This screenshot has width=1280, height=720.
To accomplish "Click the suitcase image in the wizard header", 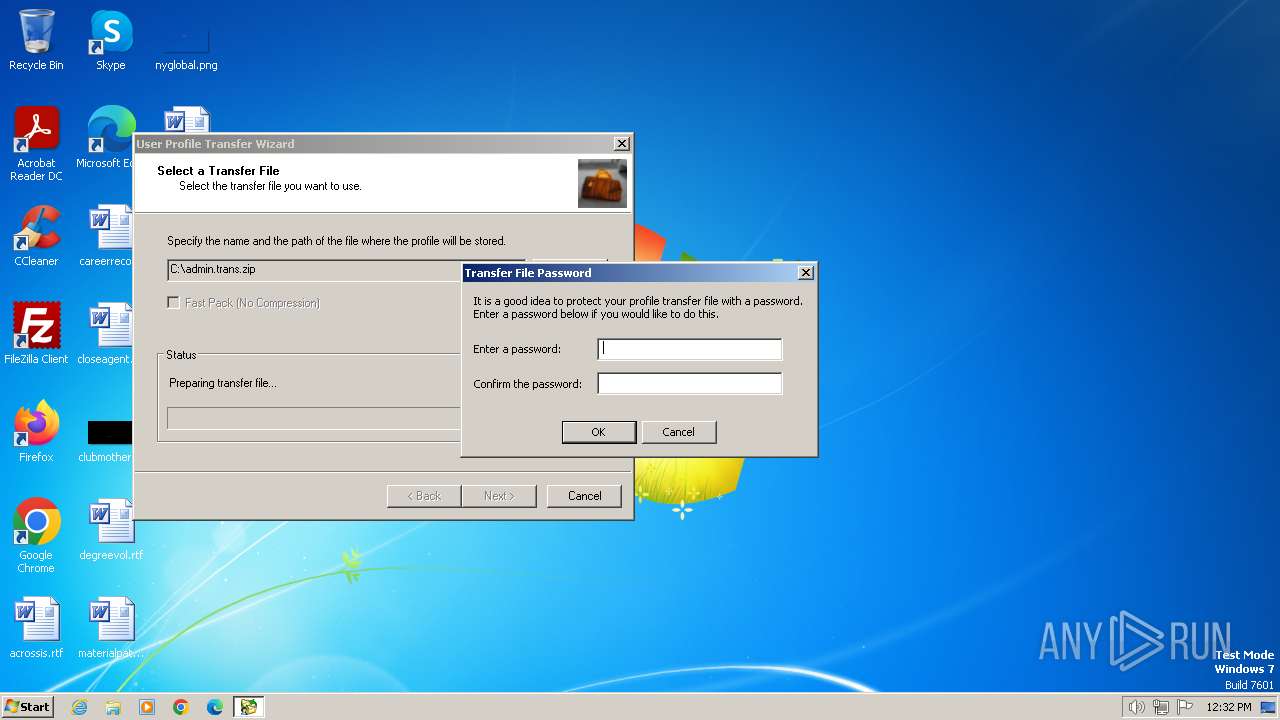I will tap(602, 183).
